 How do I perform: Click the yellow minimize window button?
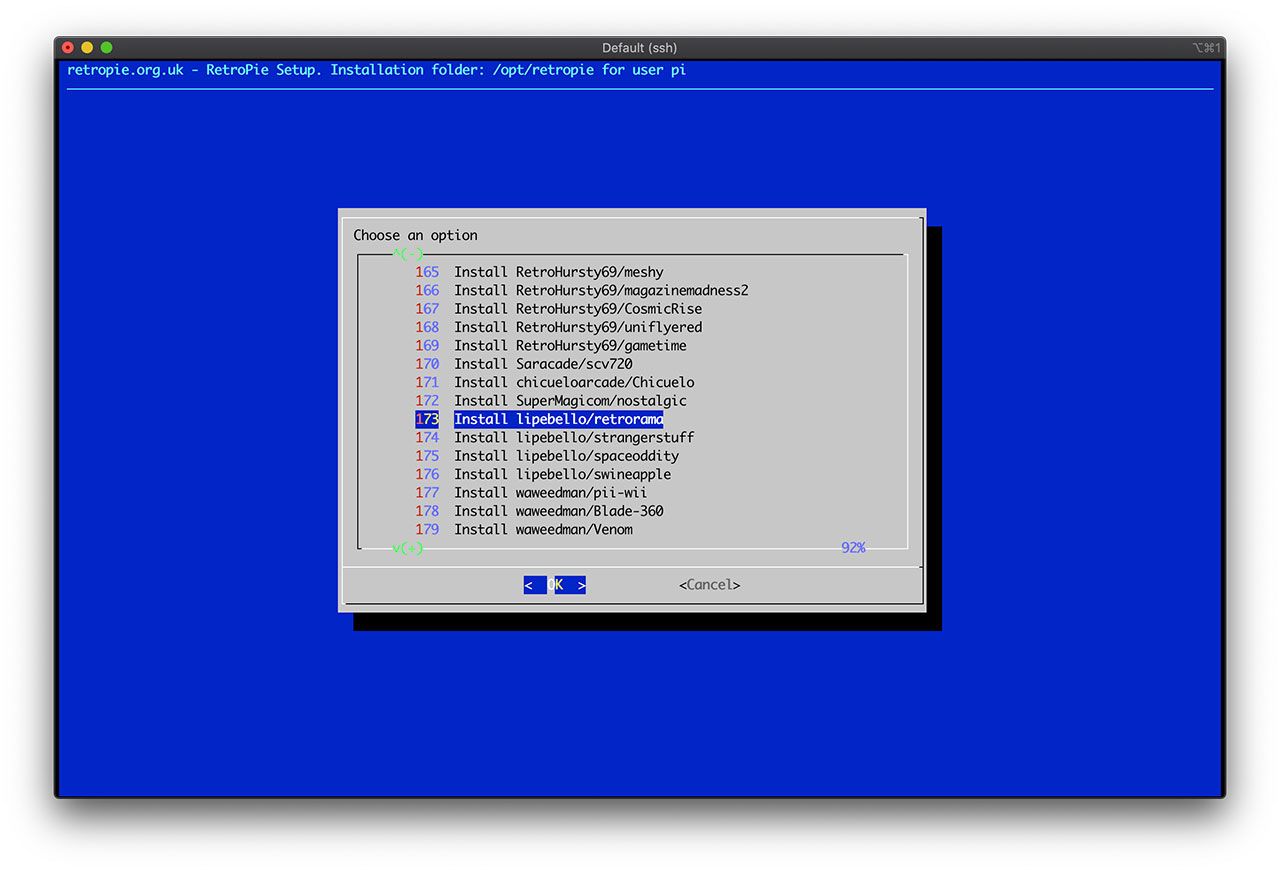(x=87, y=48)
